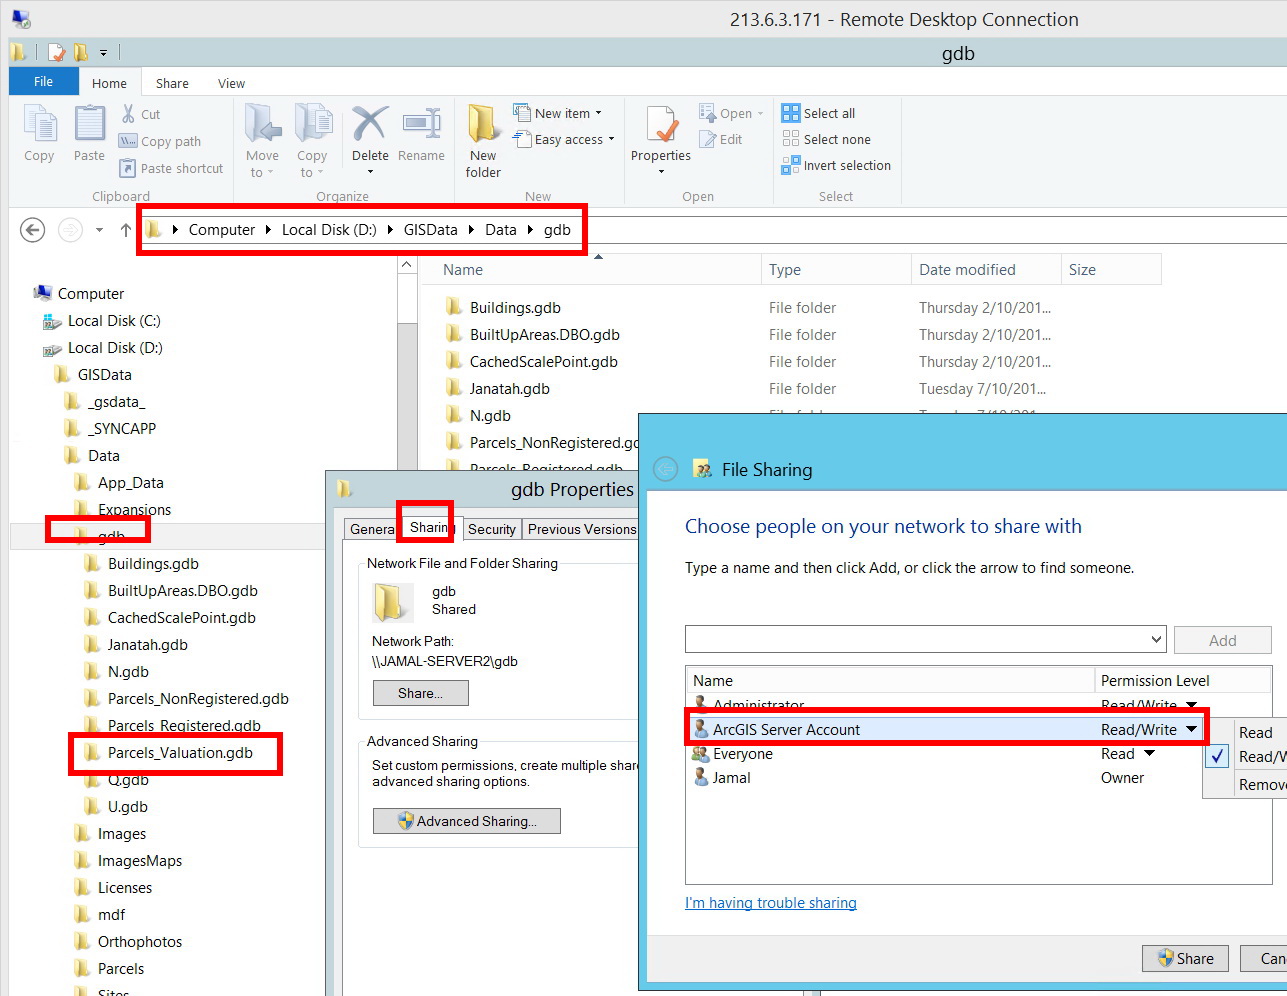Open ArcGIS Server Account permission dropdown
This screenshot has height=996, width=1287.
pos(1191,730)
